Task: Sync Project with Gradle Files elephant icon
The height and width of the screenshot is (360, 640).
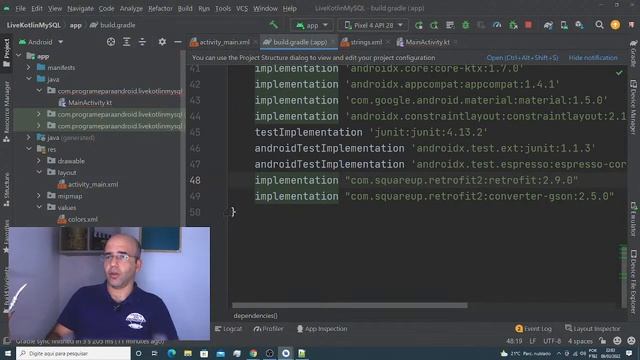Action: [x=548, y=25]
